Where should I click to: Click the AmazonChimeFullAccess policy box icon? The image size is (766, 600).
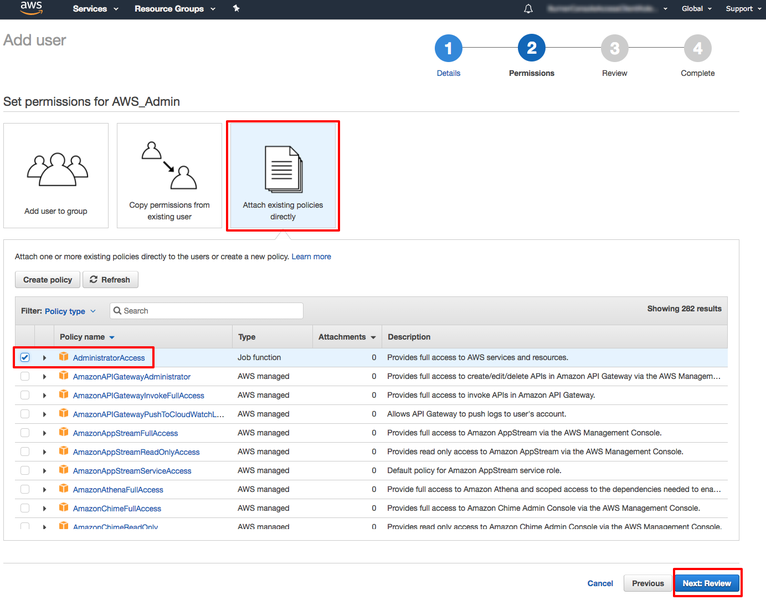[64, 507]
